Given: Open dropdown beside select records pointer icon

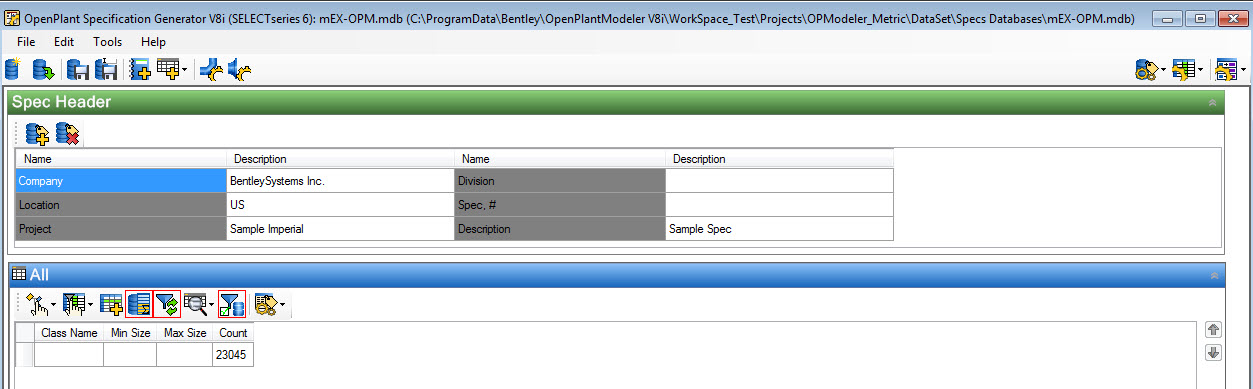Looking at the screenshot, I should [x=54, y=303].
